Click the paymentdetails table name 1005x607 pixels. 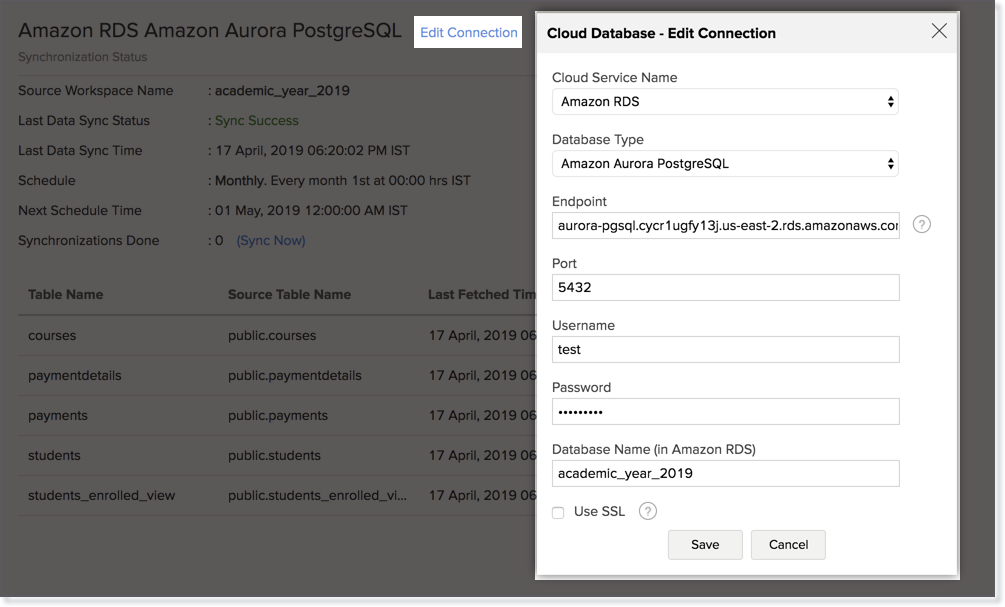point(74,376)
